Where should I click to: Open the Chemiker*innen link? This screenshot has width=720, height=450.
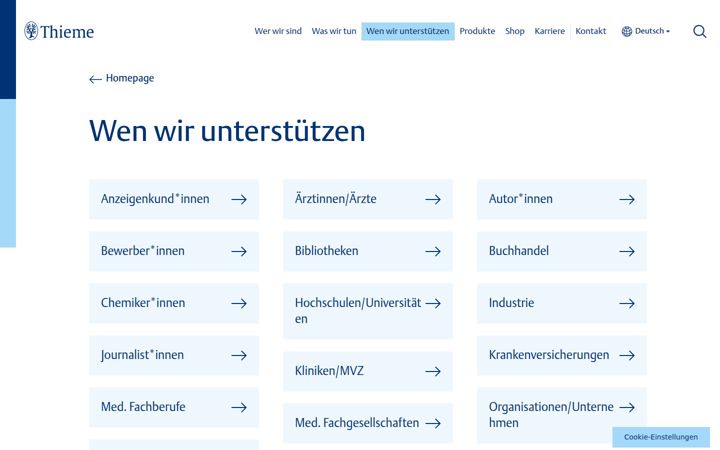[x=174, y=303]
